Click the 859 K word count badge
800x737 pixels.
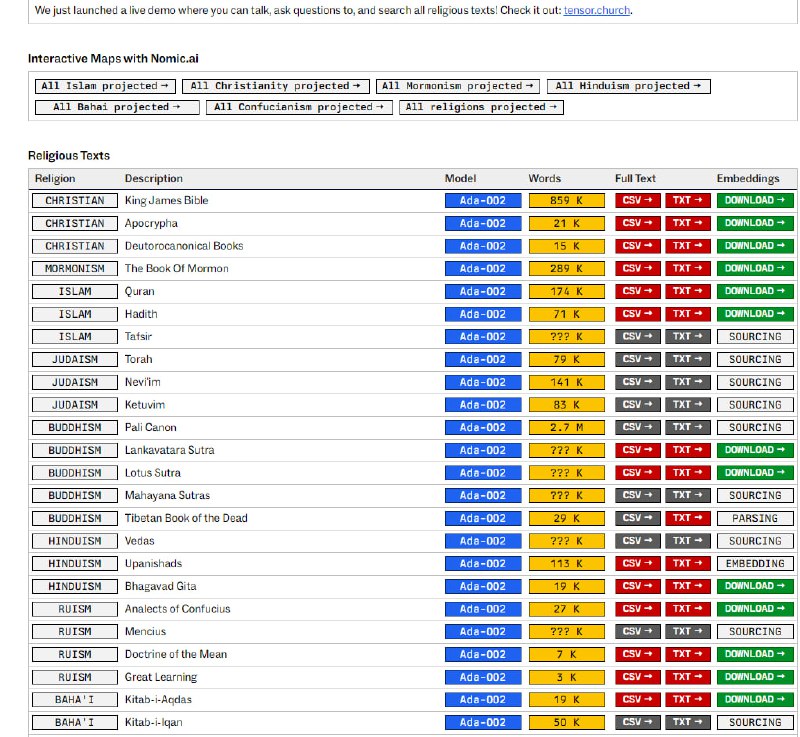566,201
